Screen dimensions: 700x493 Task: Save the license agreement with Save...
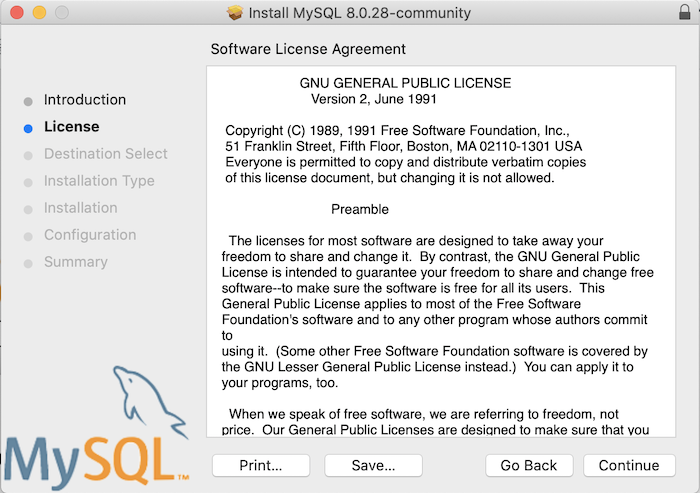click(x=373, y=466)
